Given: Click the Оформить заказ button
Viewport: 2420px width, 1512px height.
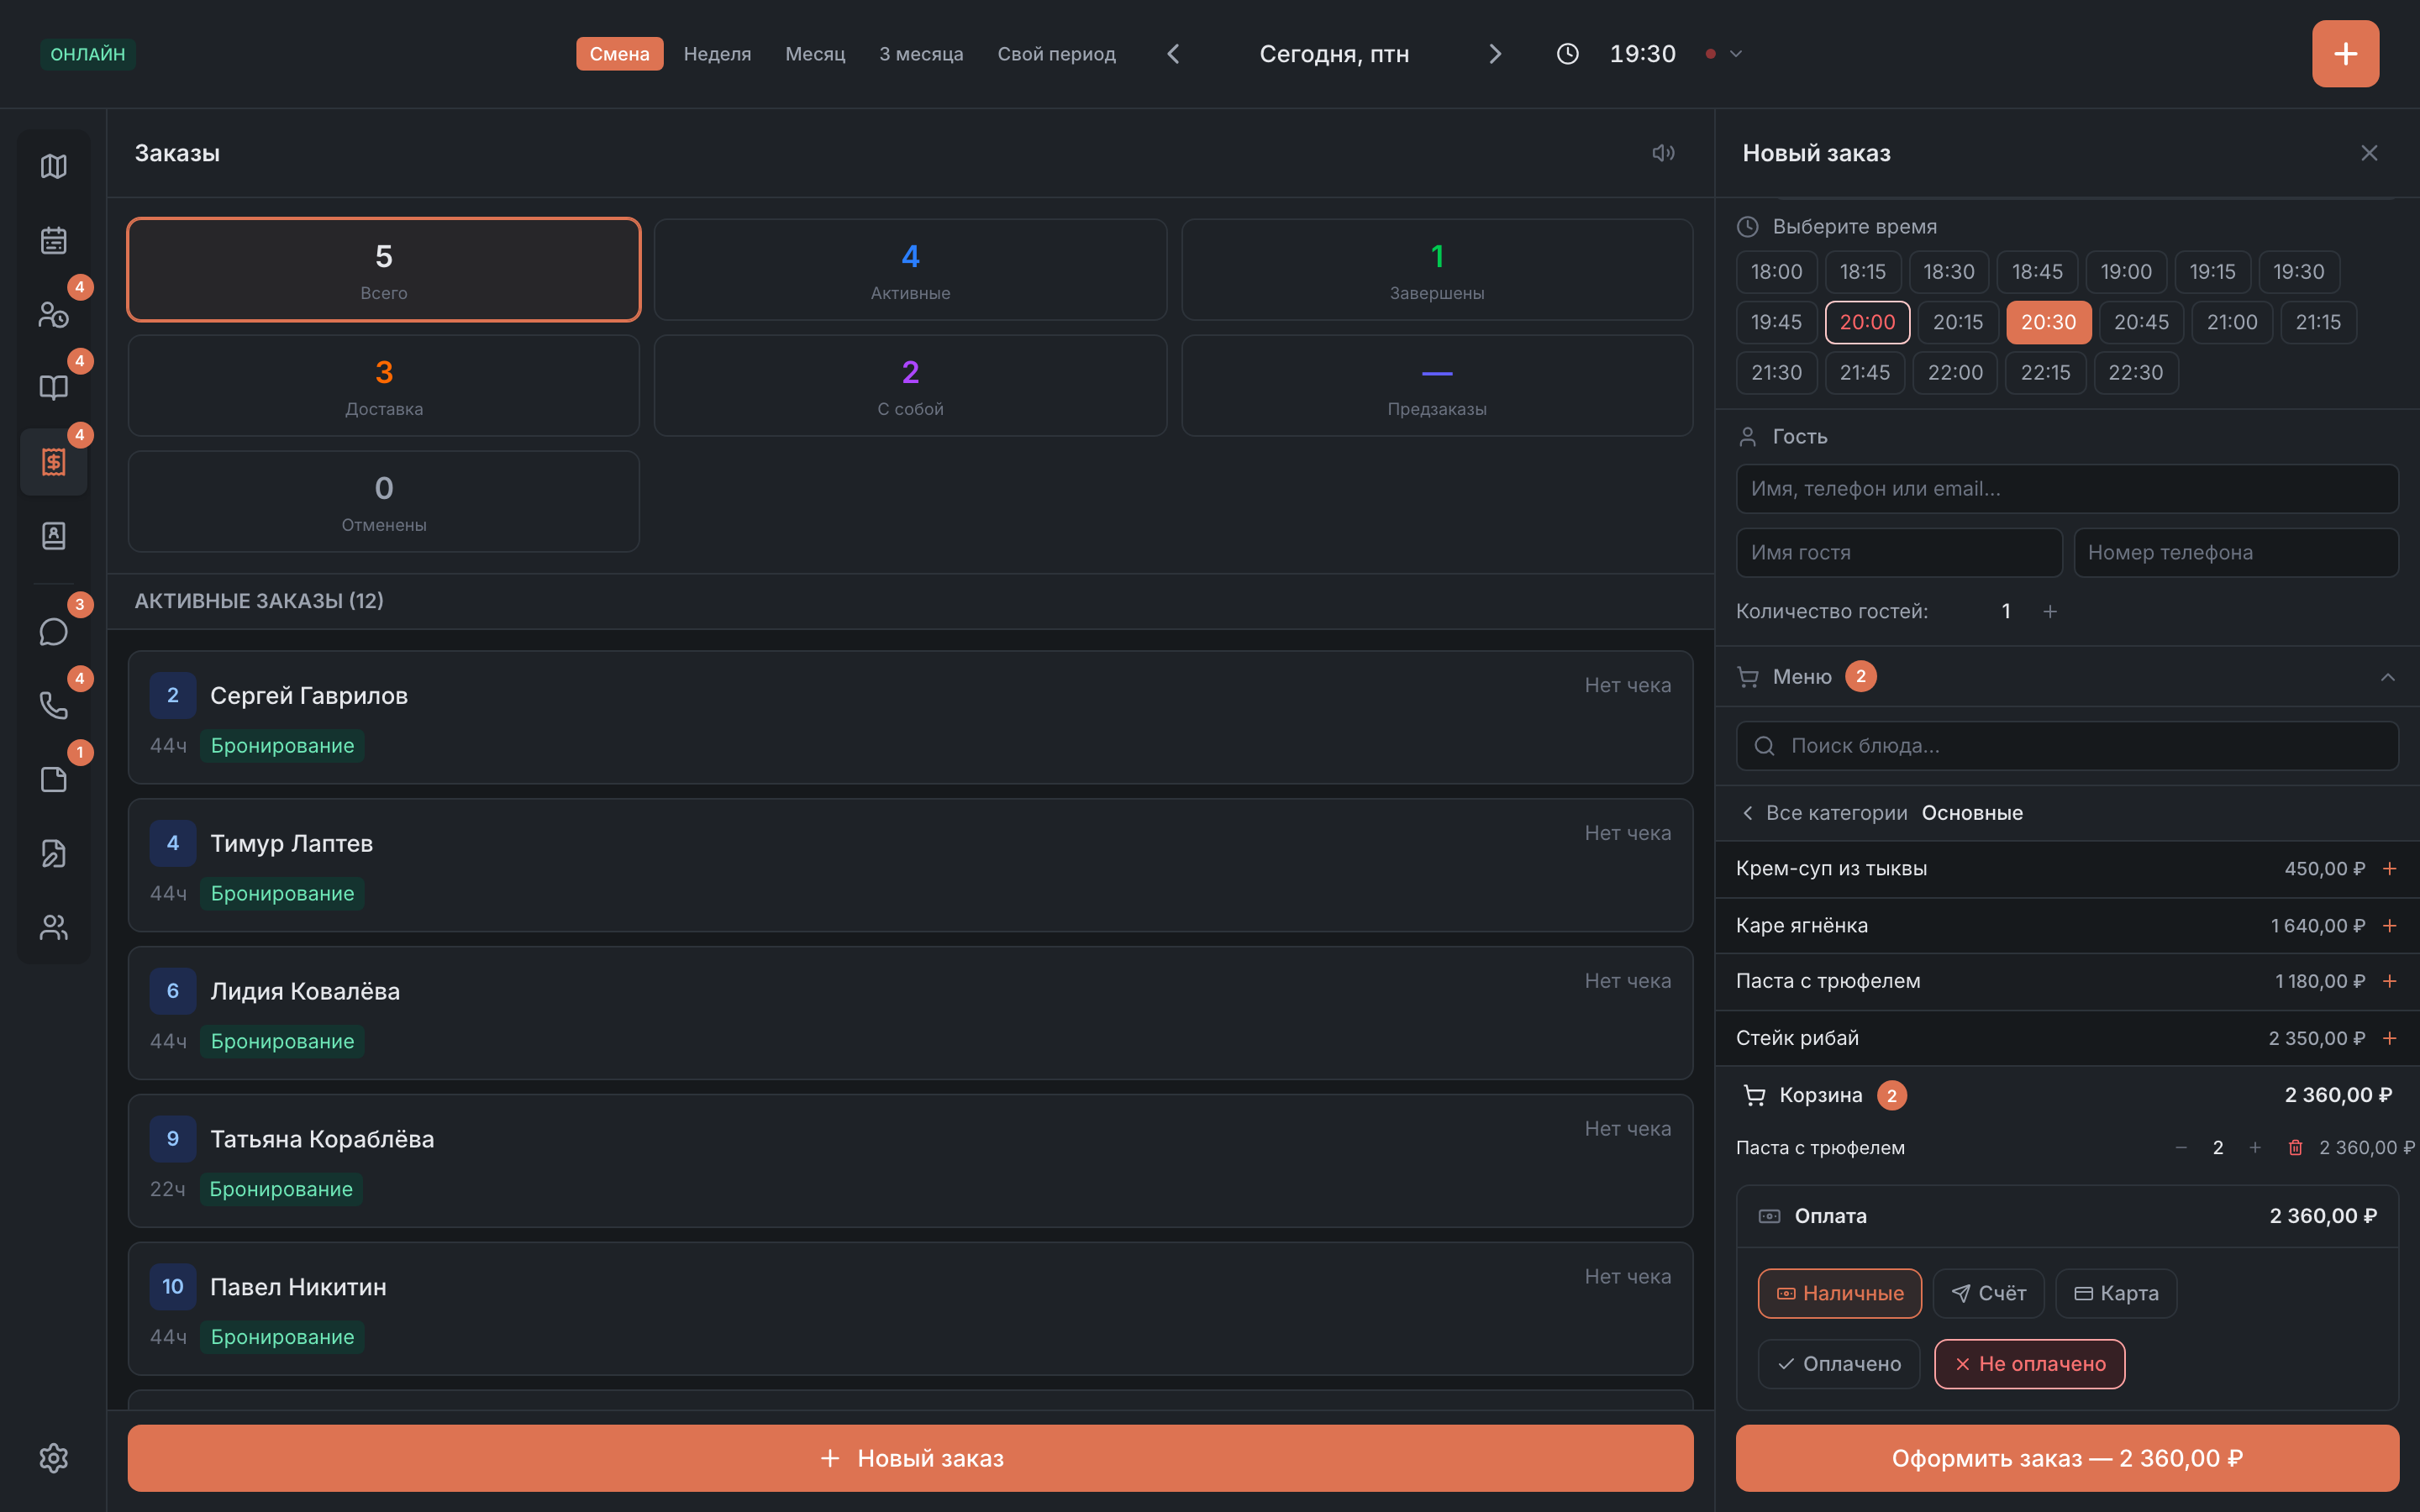Looking at the screenshot, I should click(x=2067, y=1458).
